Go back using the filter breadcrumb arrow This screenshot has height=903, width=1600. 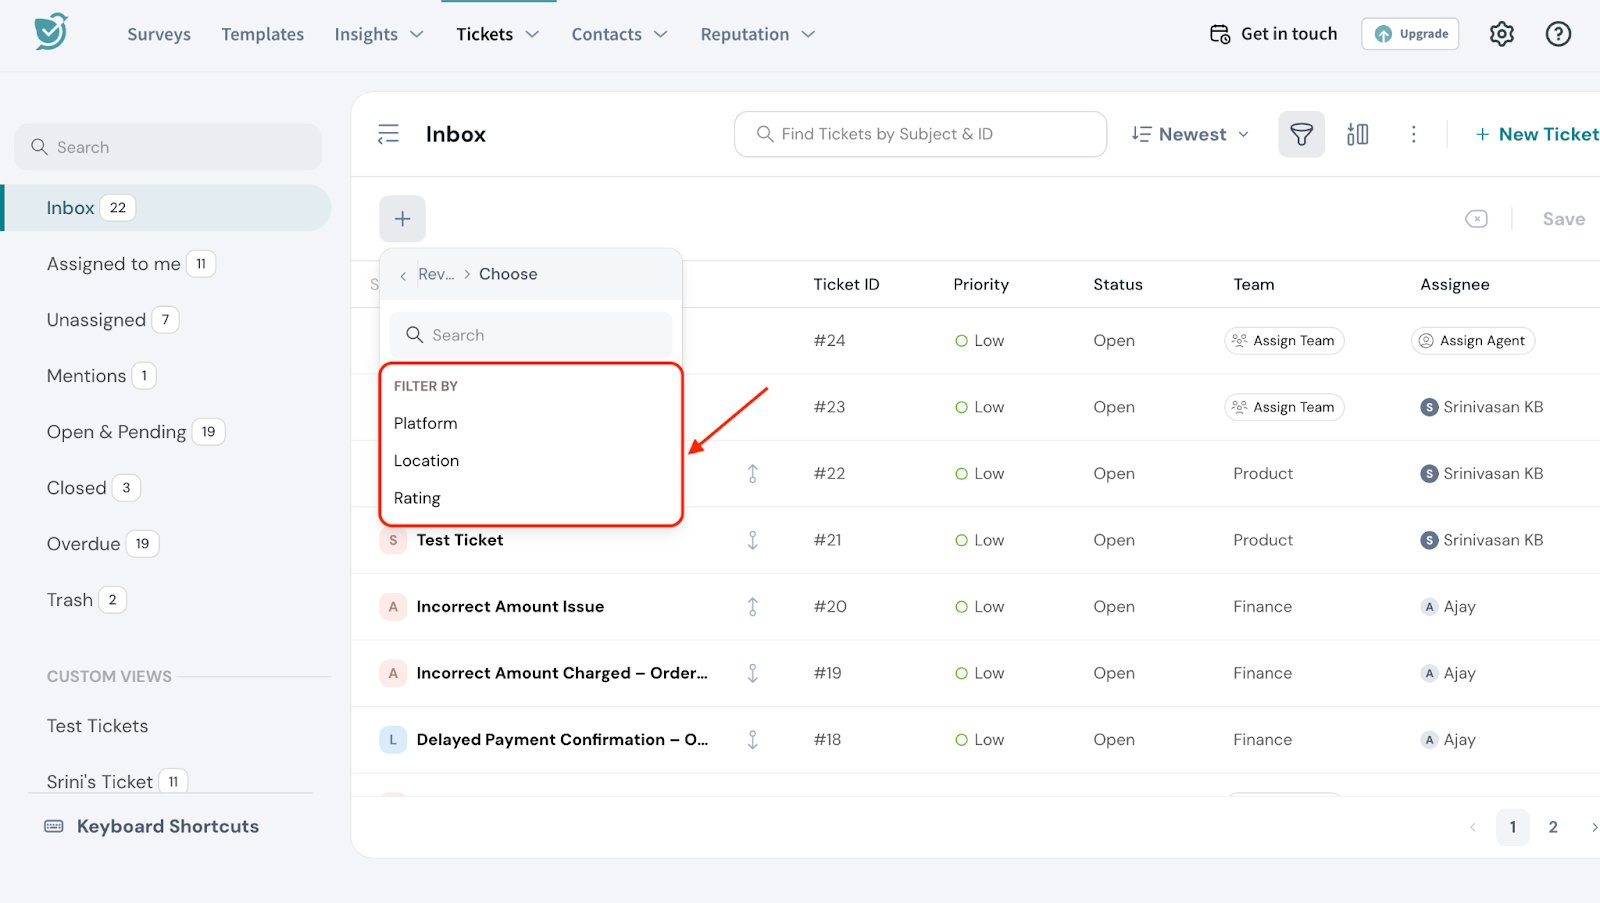pyautogui.click(x=403, y=275)
